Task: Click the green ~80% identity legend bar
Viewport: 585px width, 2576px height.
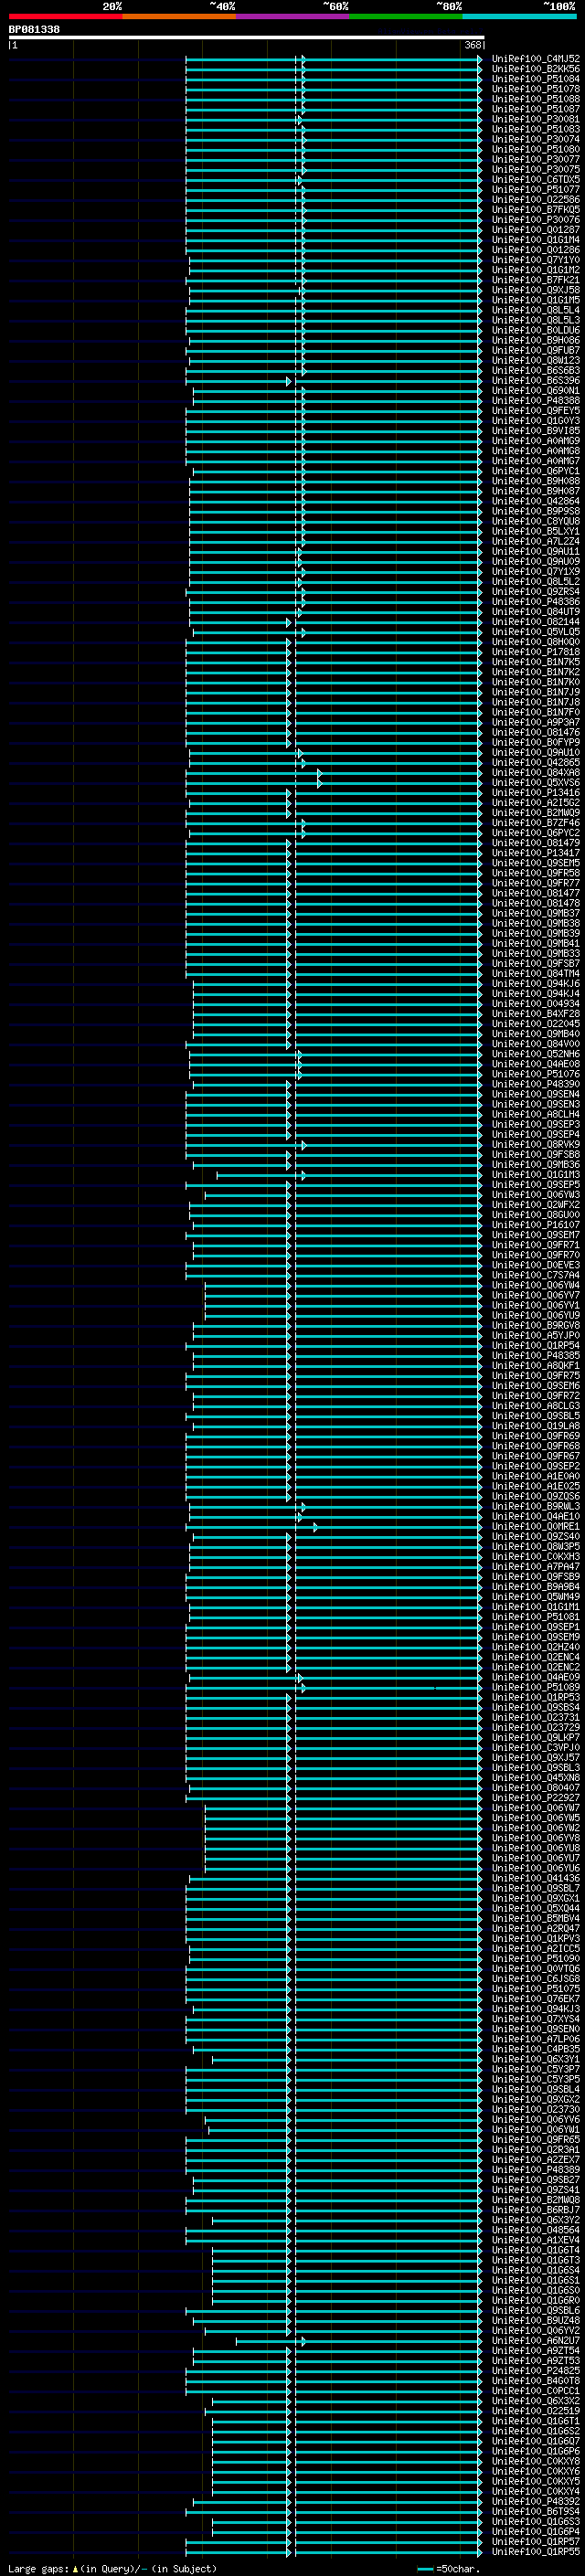Action: click(406, 16)
